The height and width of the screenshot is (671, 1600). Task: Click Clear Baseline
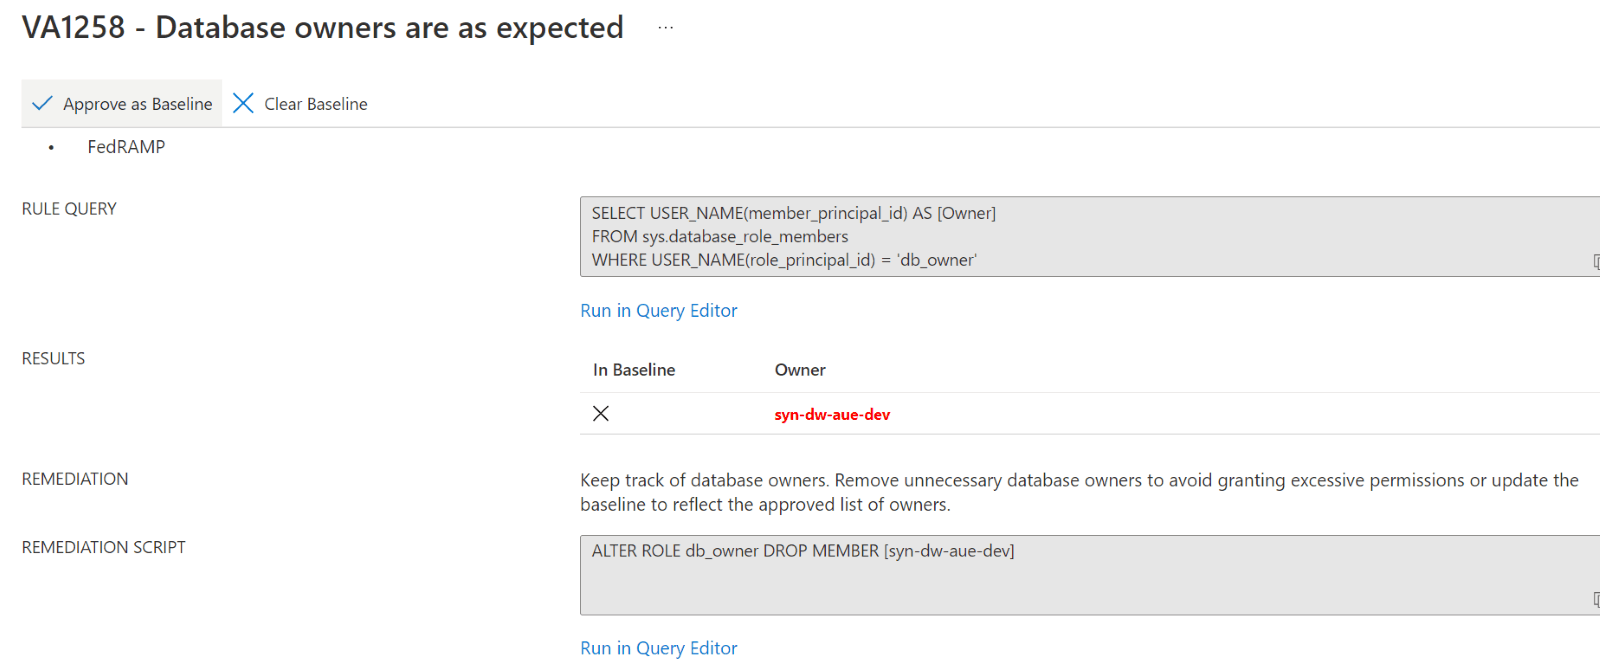[x=300, y=104]
